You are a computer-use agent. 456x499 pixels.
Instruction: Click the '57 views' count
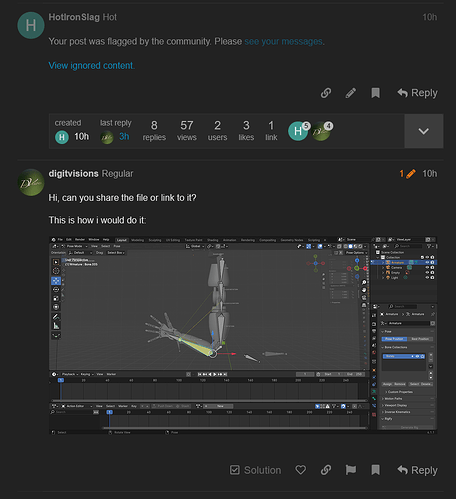click(x=187, y=131)
